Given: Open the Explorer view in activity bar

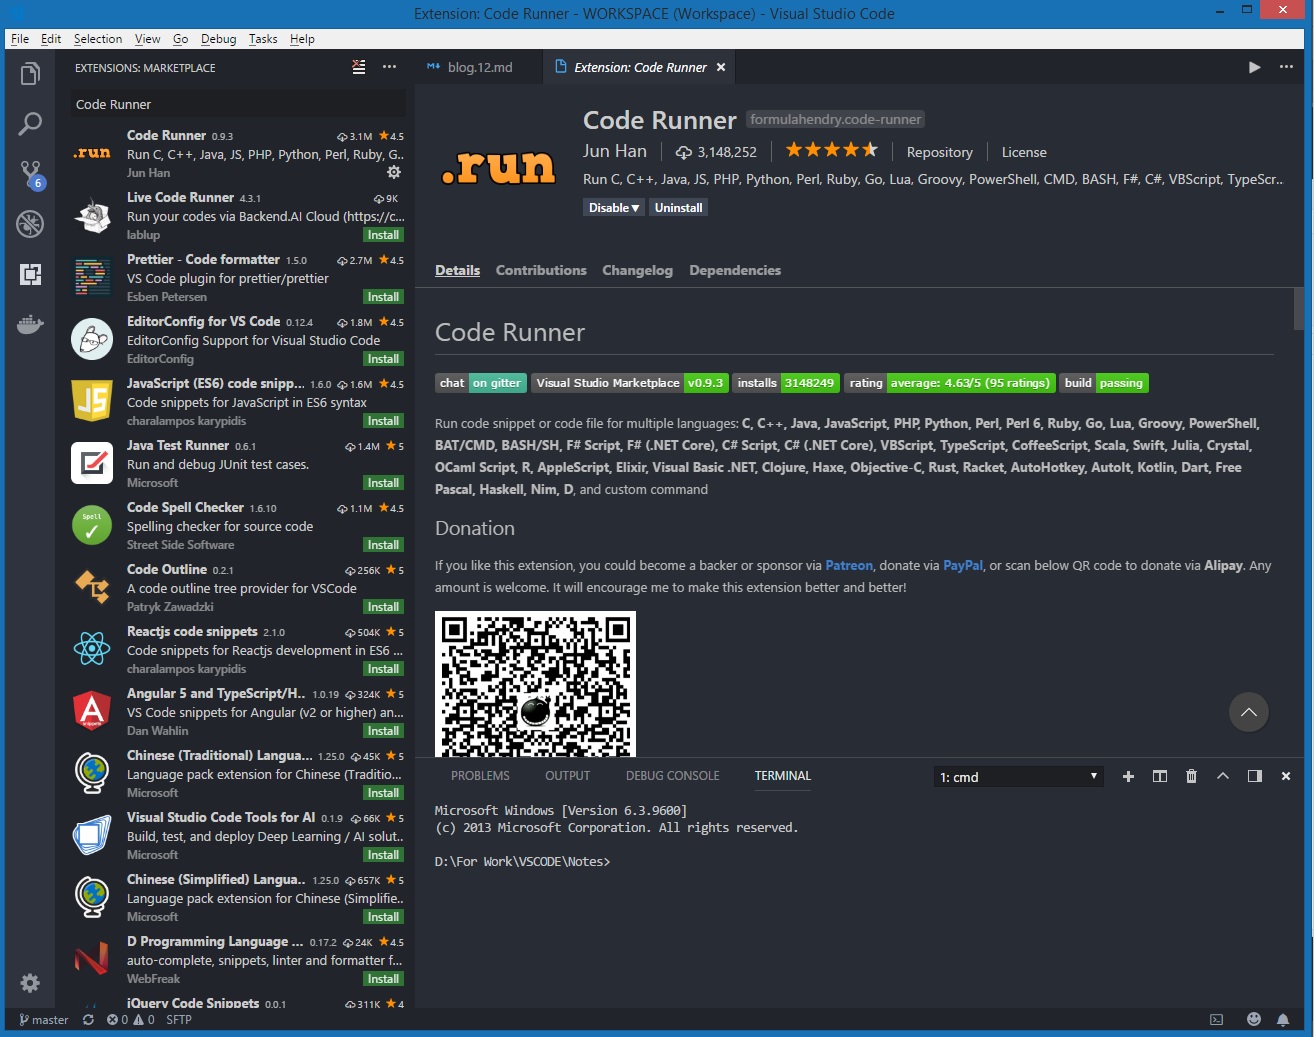Looking at the screenshot, I should coord(30,74).
